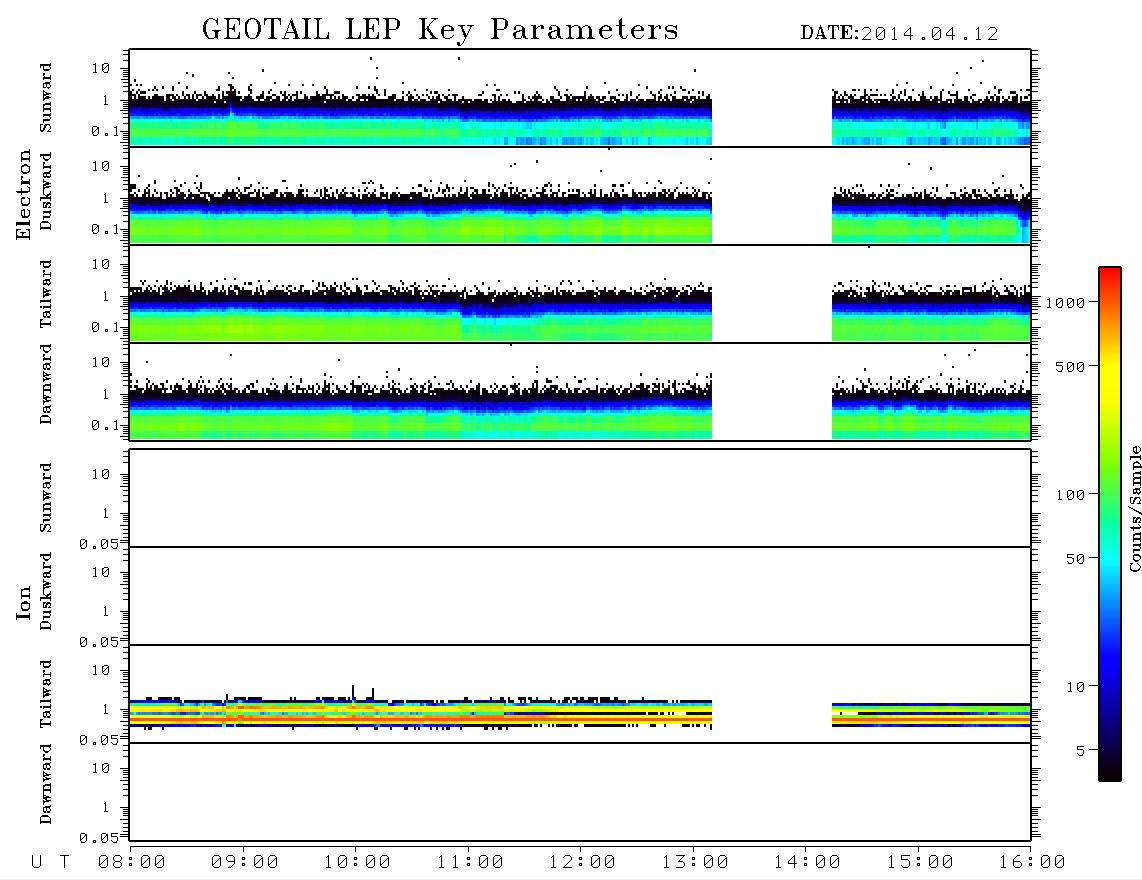Click the 500 color bar tick label
Viewport: 1142px width, 880px height.
coord(1070,367)
